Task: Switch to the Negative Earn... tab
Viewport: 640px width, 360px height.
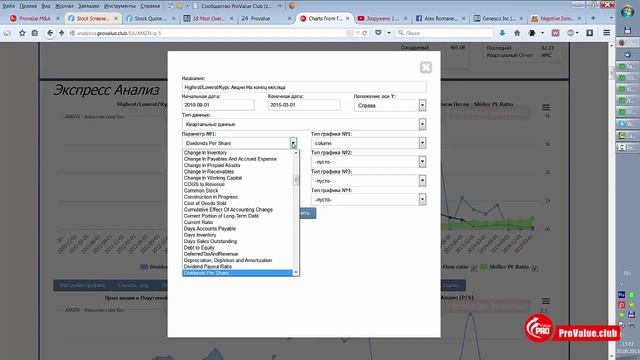Action: 556,18
